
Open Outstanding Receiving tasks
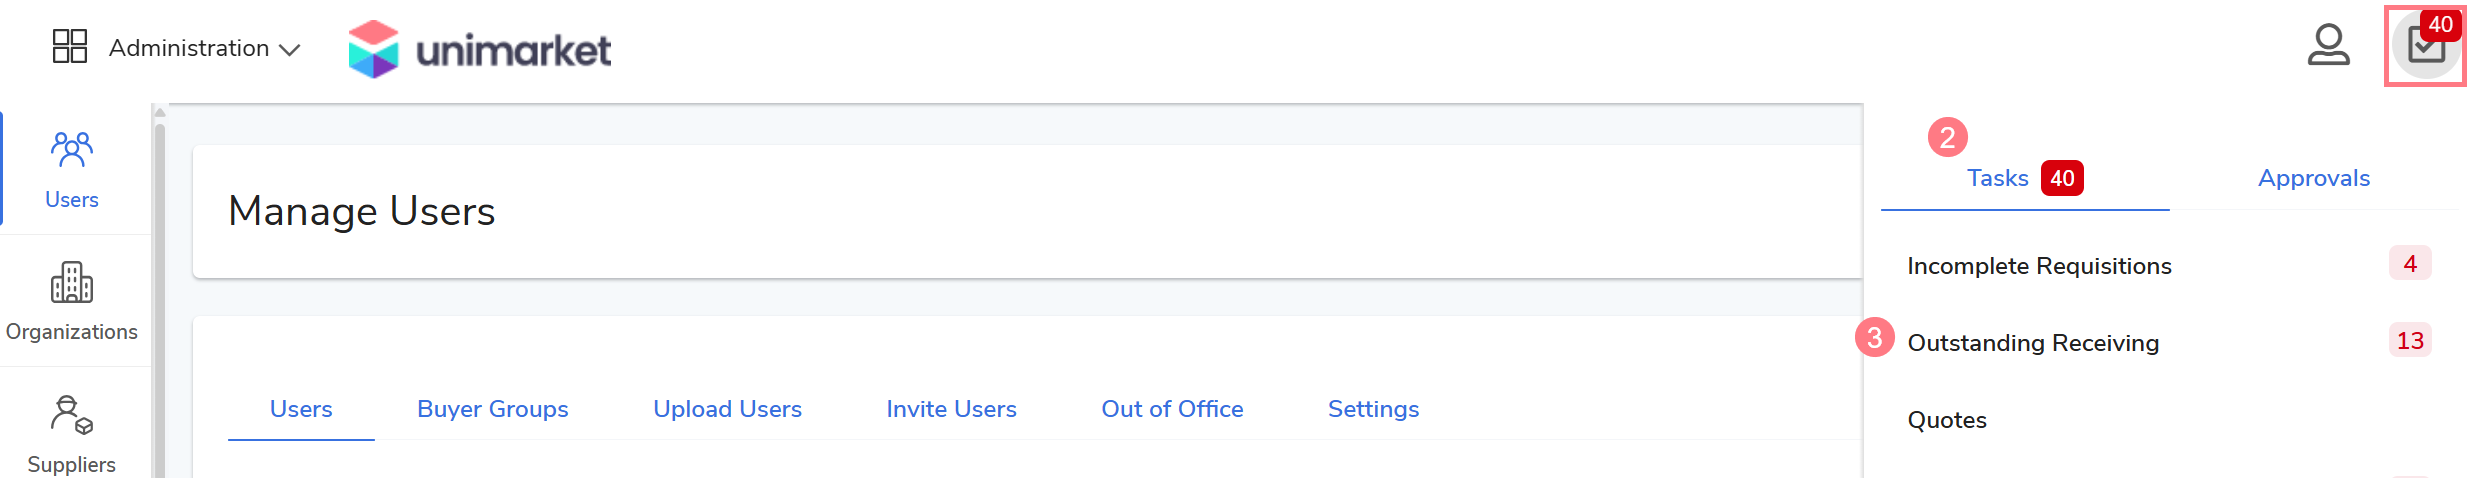coord(2033,343)
